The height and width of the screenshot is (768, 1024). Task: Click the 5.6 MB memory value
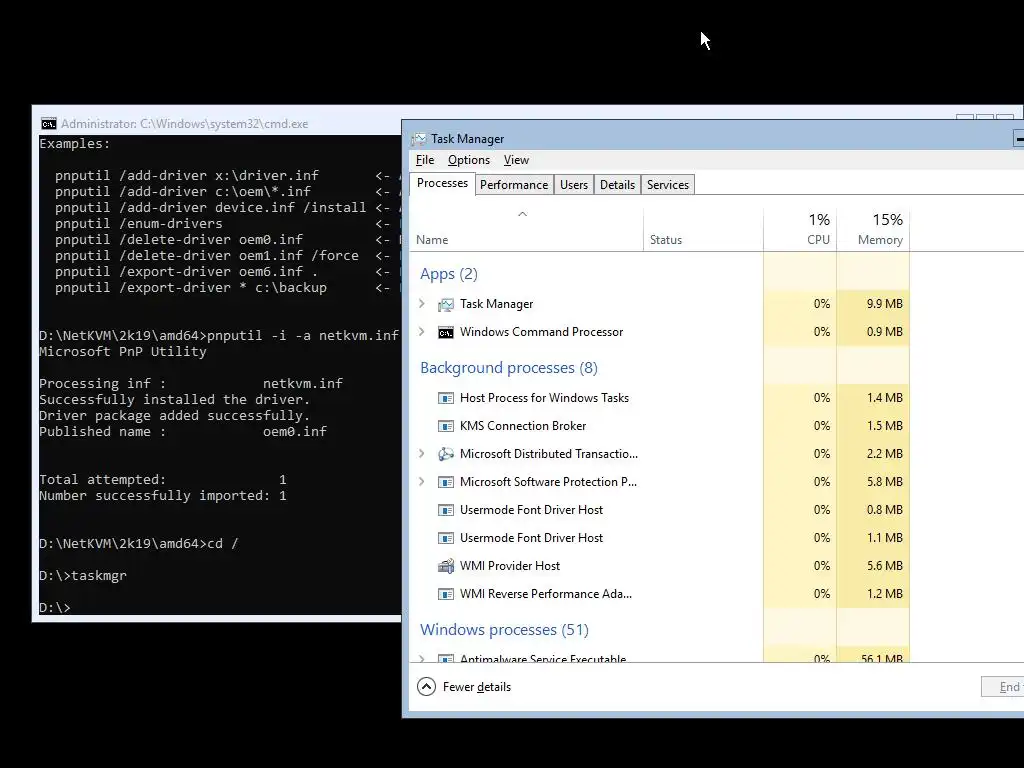point(884,566)
